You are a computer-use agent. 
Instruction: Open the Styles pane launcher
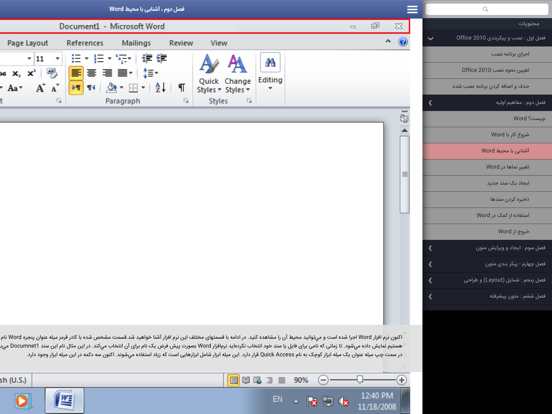coord(249,101)
